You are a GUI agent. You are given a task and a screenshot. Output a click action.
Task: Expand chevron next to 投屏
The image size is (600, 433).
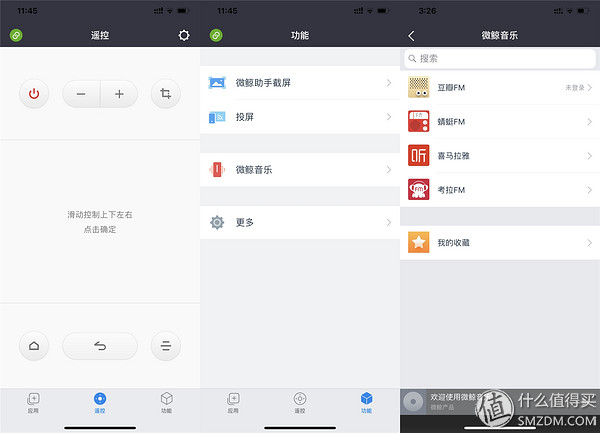(x=389, y=117)
